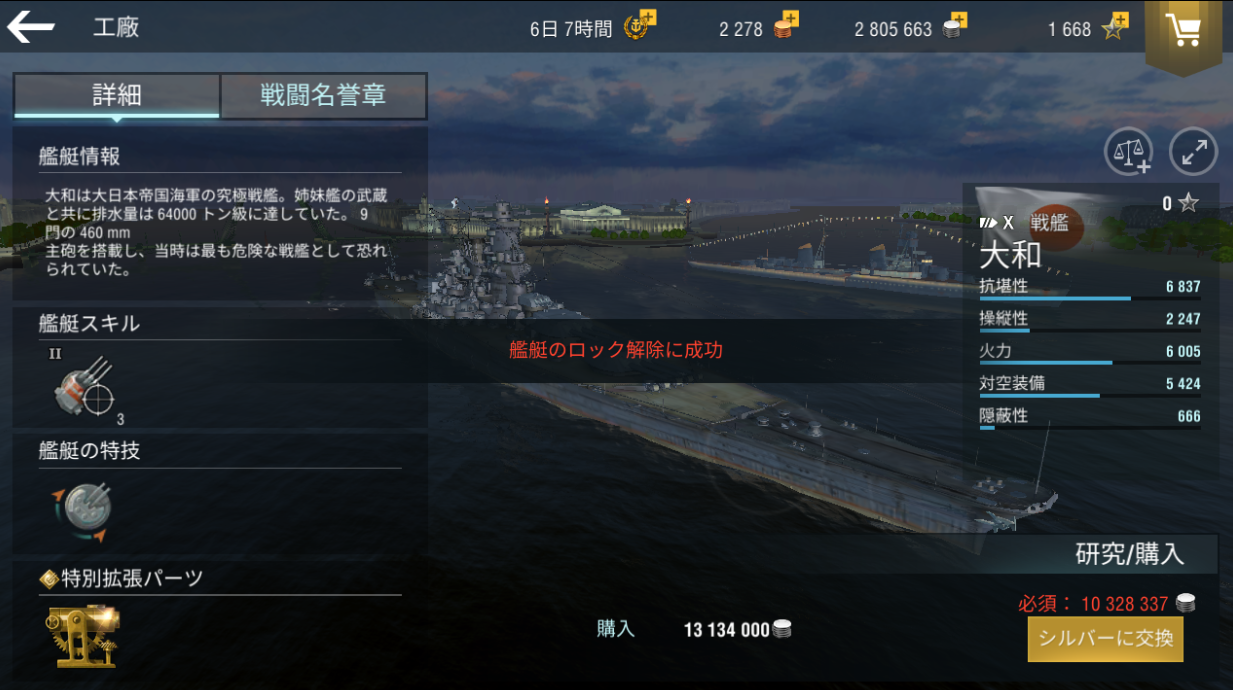Add star experience with plus icon
The width and height of the screenshot is (1233, 690).
pos(1115,26)
